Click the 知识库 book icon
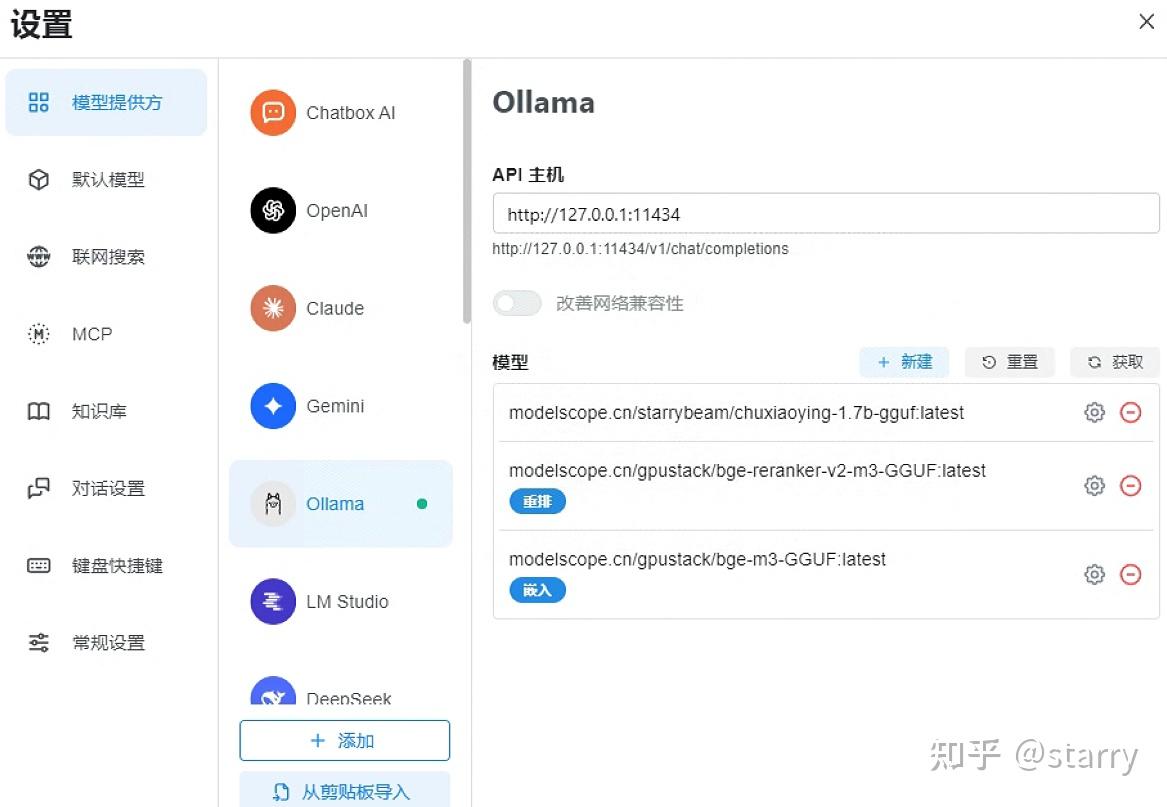Viewport: 1167px width, 807px height. (x=38, y=411)
